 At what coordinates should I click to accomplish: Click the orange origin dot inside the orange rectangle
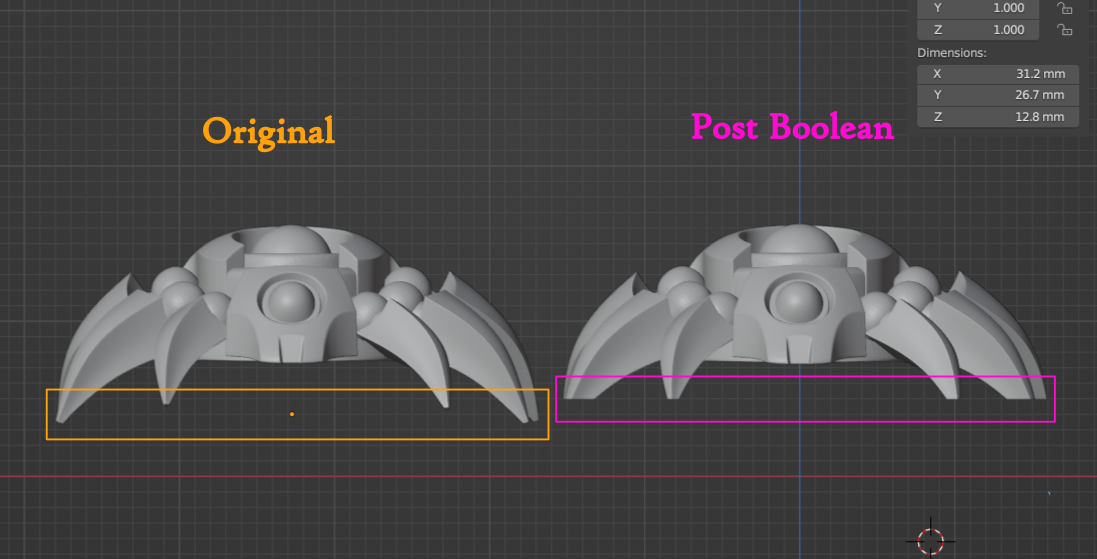[x=292, y=413]
